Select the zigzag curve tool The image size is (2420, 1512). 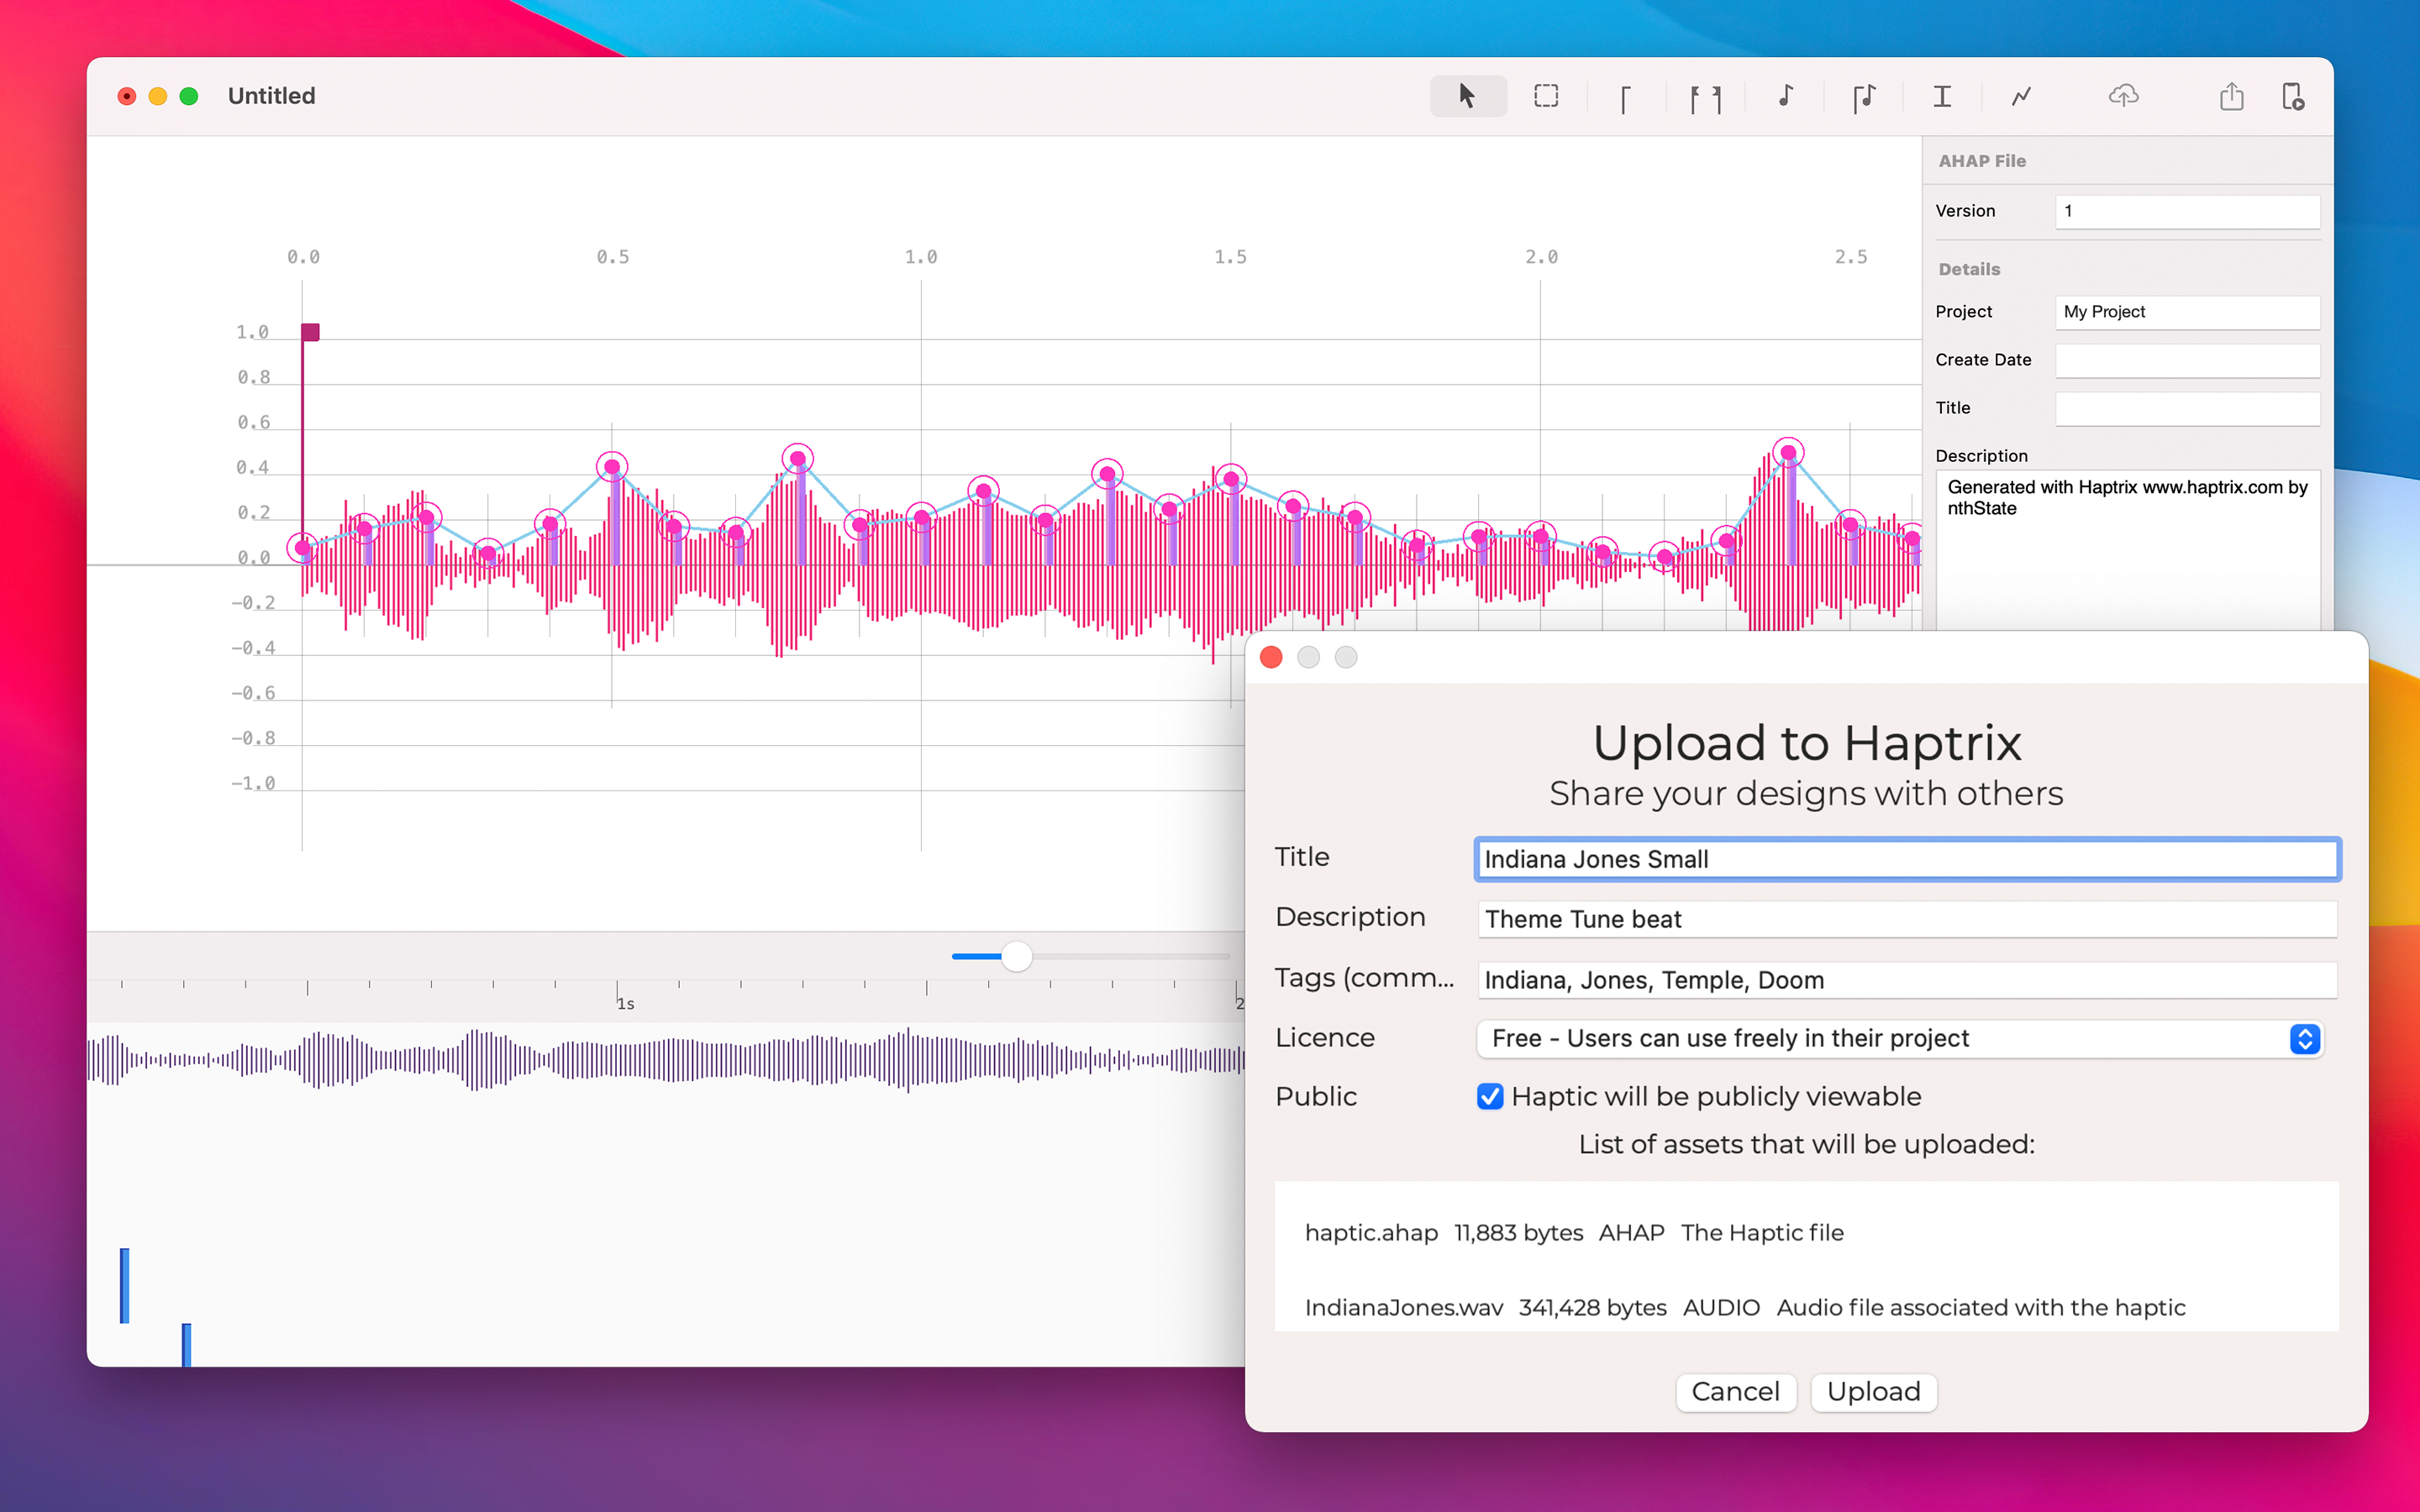click(2021, 96)
